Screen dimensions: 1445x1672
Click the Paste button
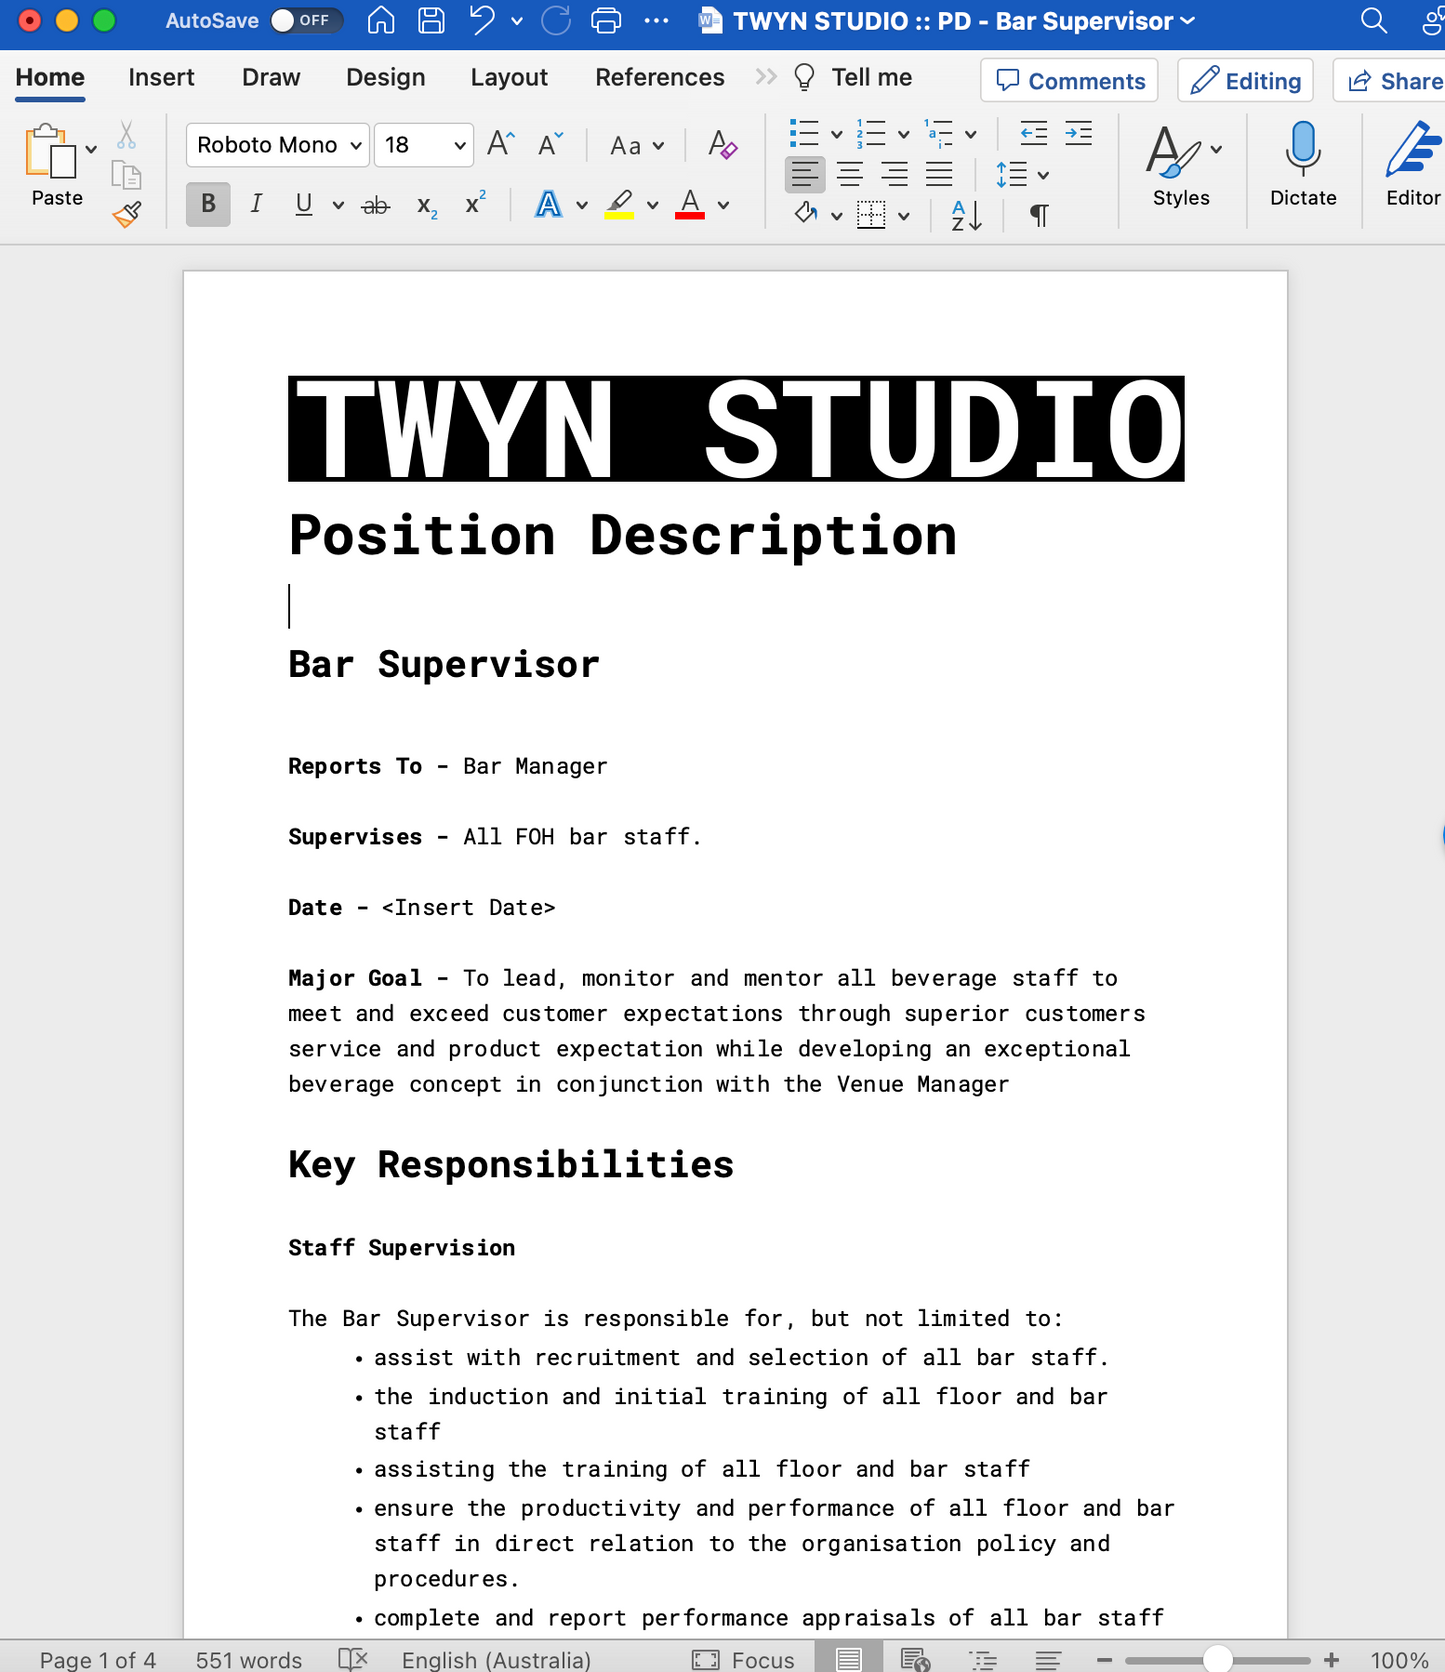tap(51, 166)
